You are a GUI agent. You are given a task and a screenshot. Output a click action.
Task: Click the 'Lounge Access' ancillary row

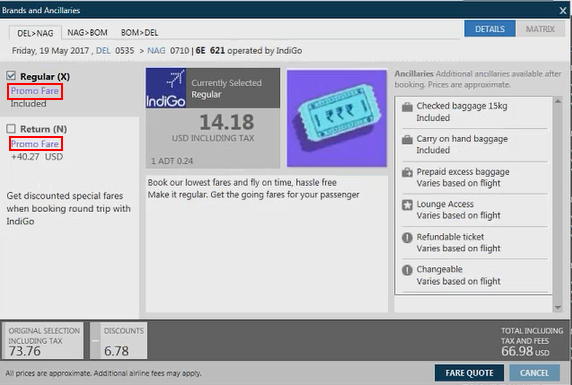pos(475,210)
